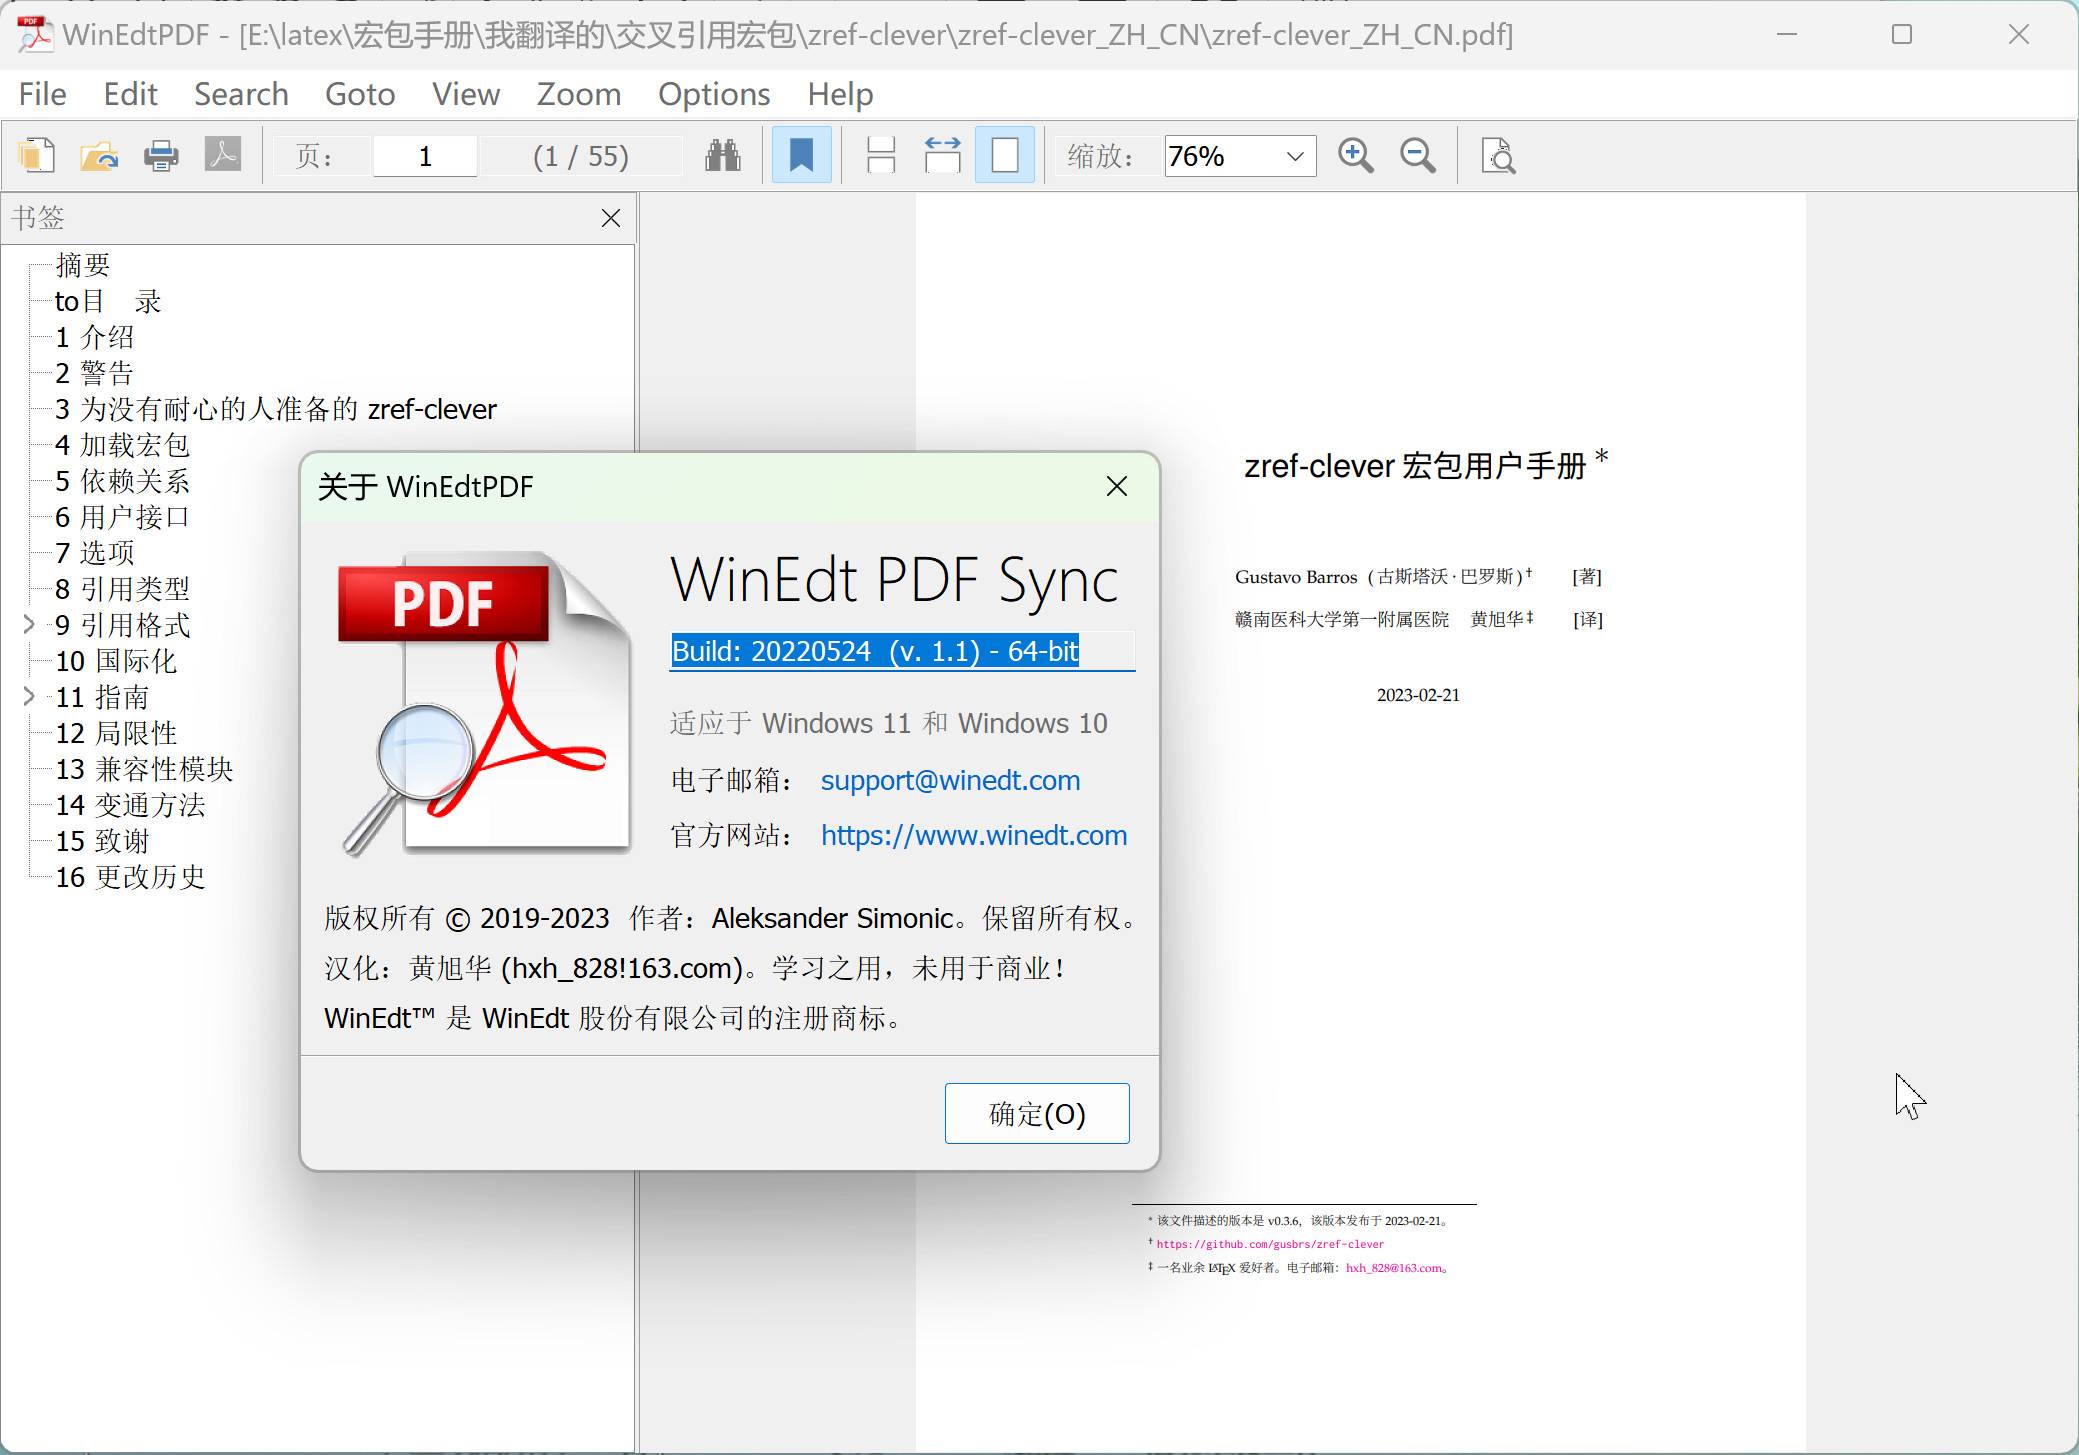
Task: Select the '4 加载宏包' bookmark
Action: [122, 445]
